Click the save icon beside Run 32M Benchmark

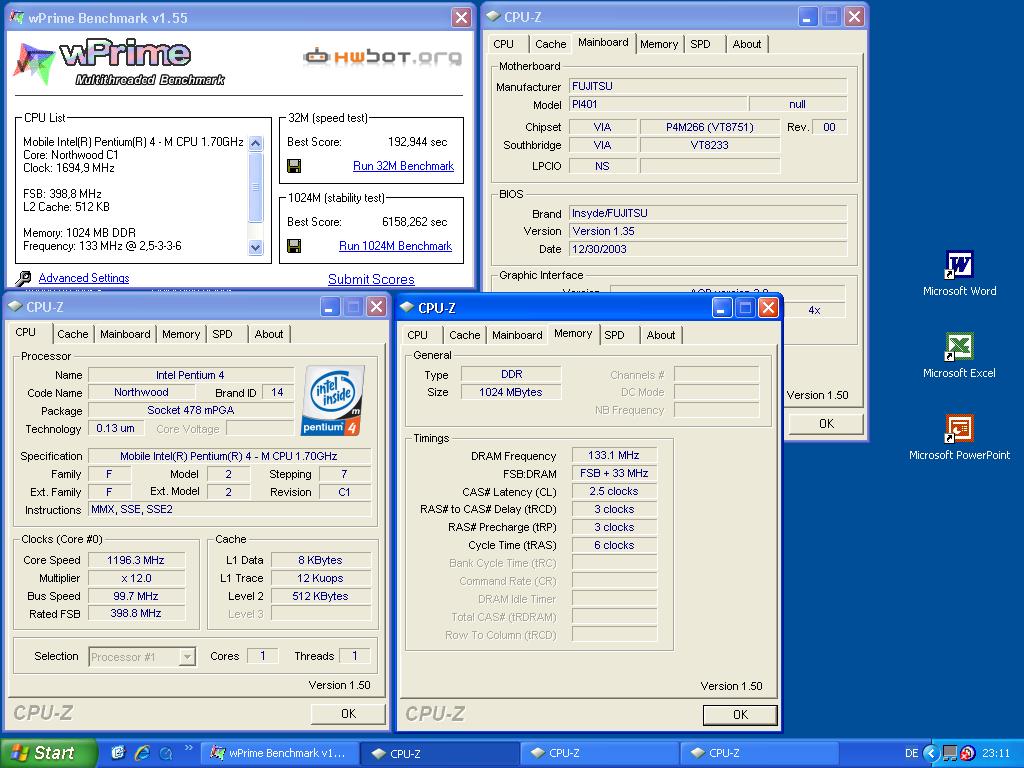pos(295,166)
